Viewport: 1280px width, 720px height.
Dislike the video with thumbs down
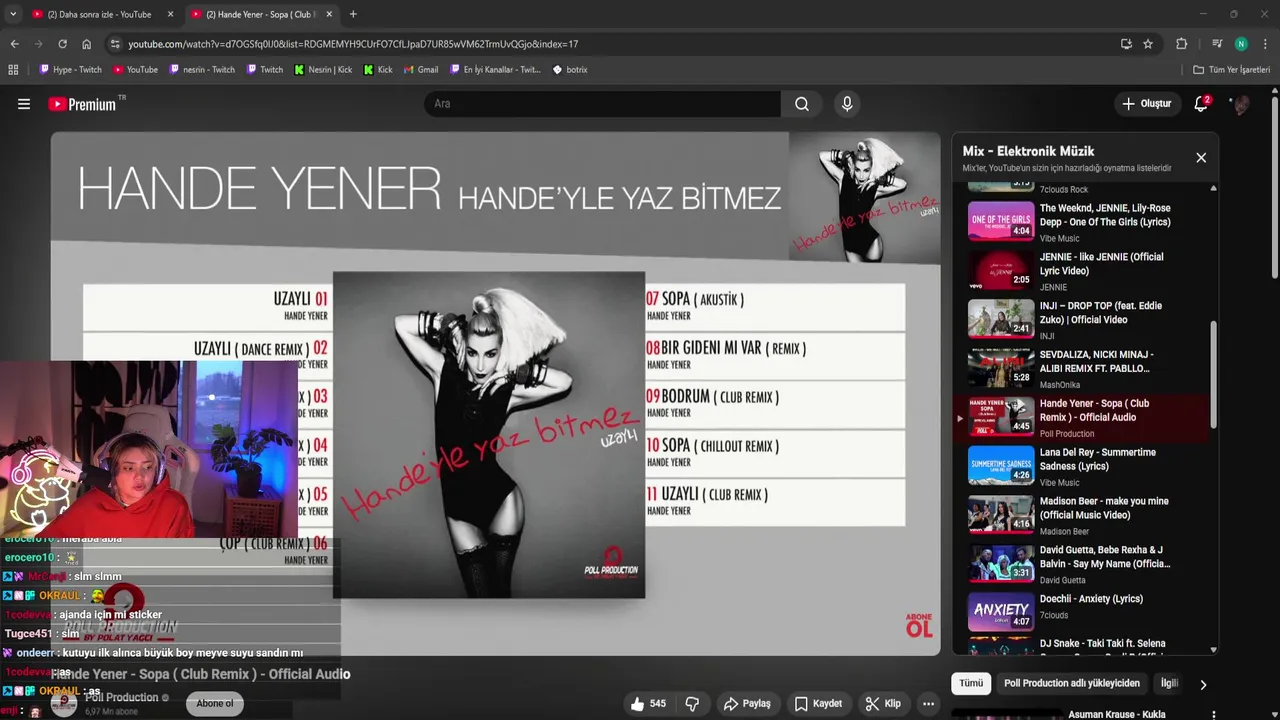pos(692,704)
